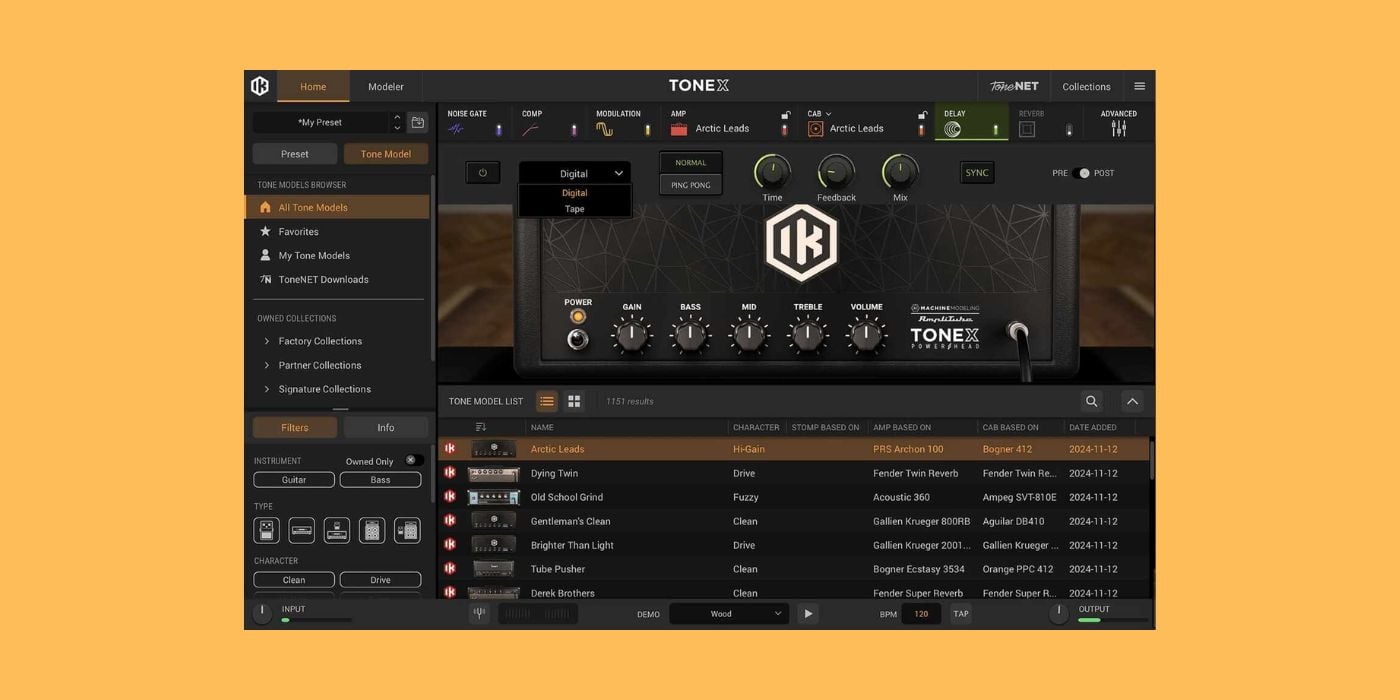Open the hamburger menu at top right
1400x700 pixels.
click(1139, 86)
